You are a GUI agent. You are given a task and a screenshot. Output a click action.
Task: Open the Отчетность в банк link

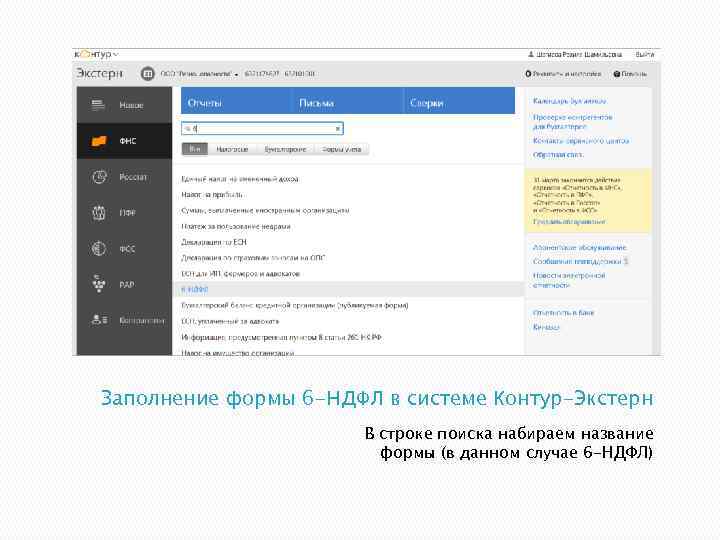[563, 313]
